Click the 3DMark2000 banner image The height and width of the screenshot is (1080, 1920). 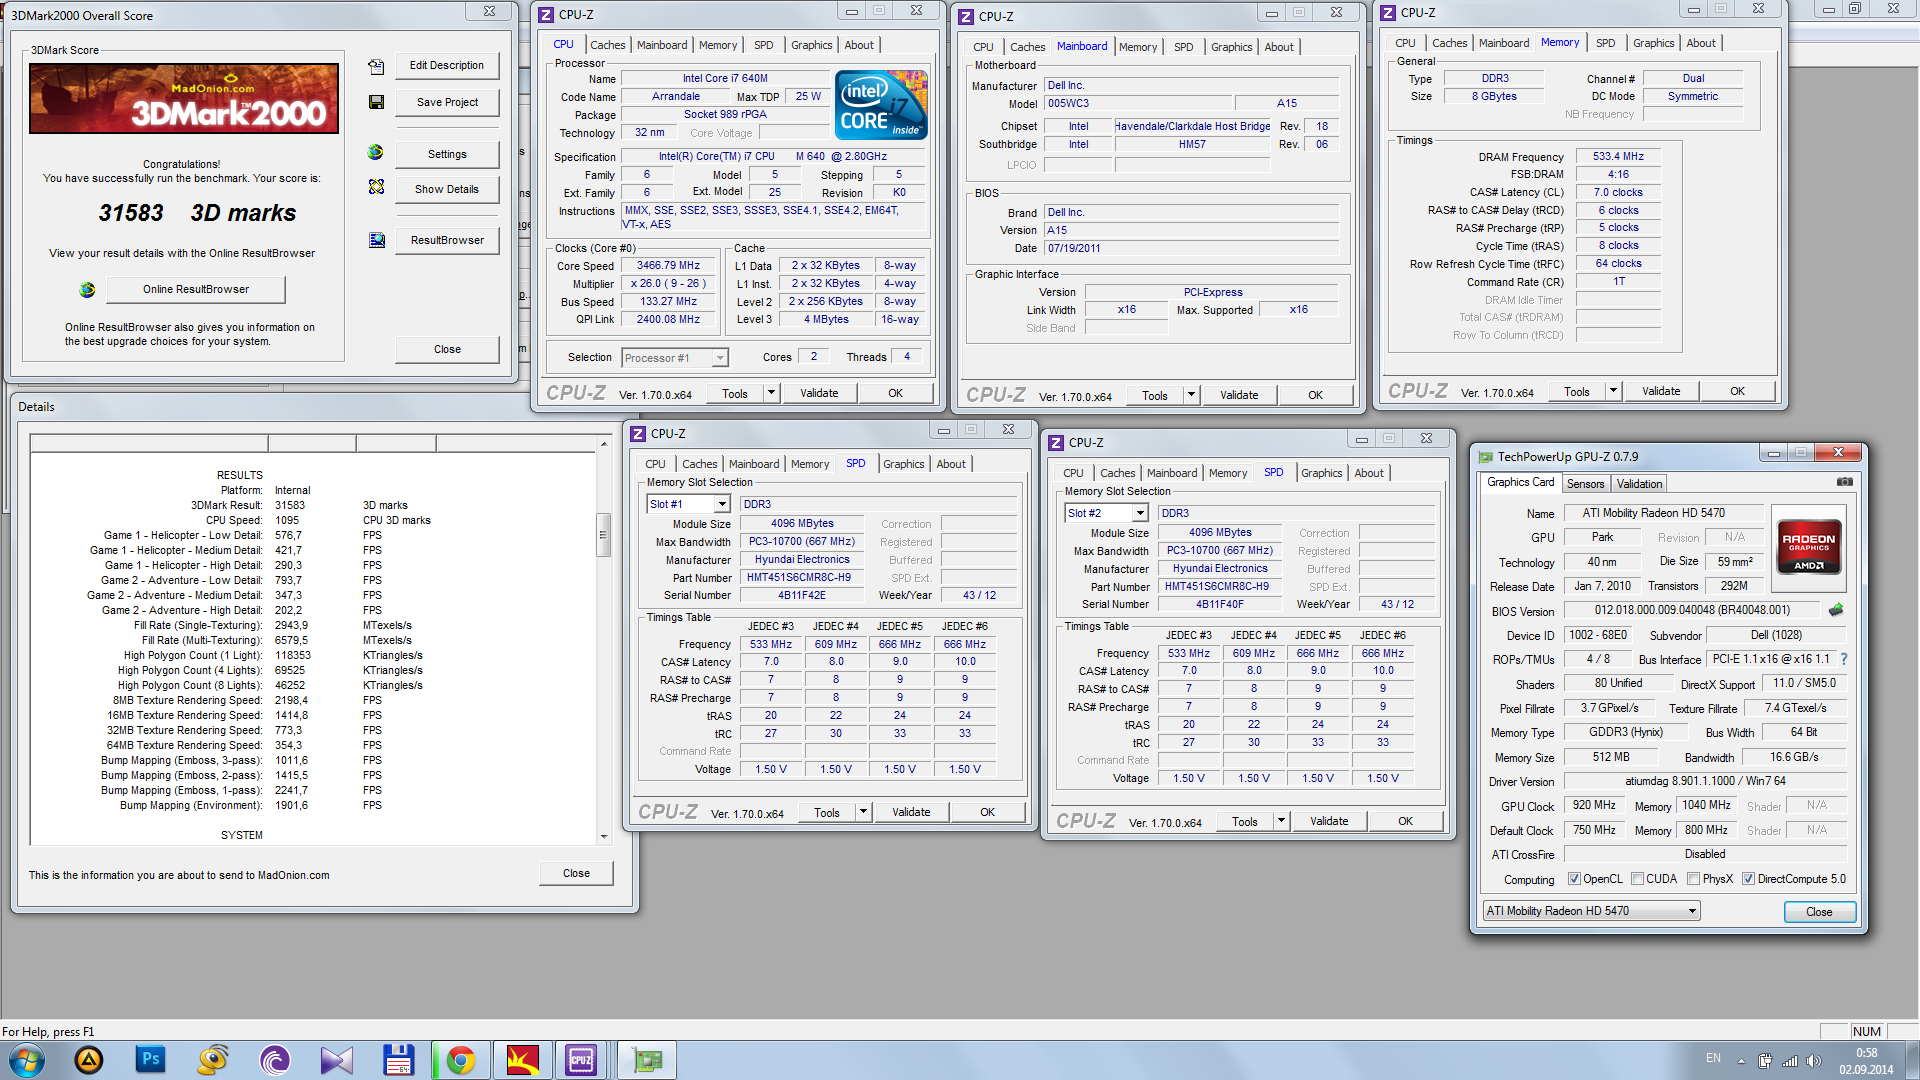[x=184, y=99]
